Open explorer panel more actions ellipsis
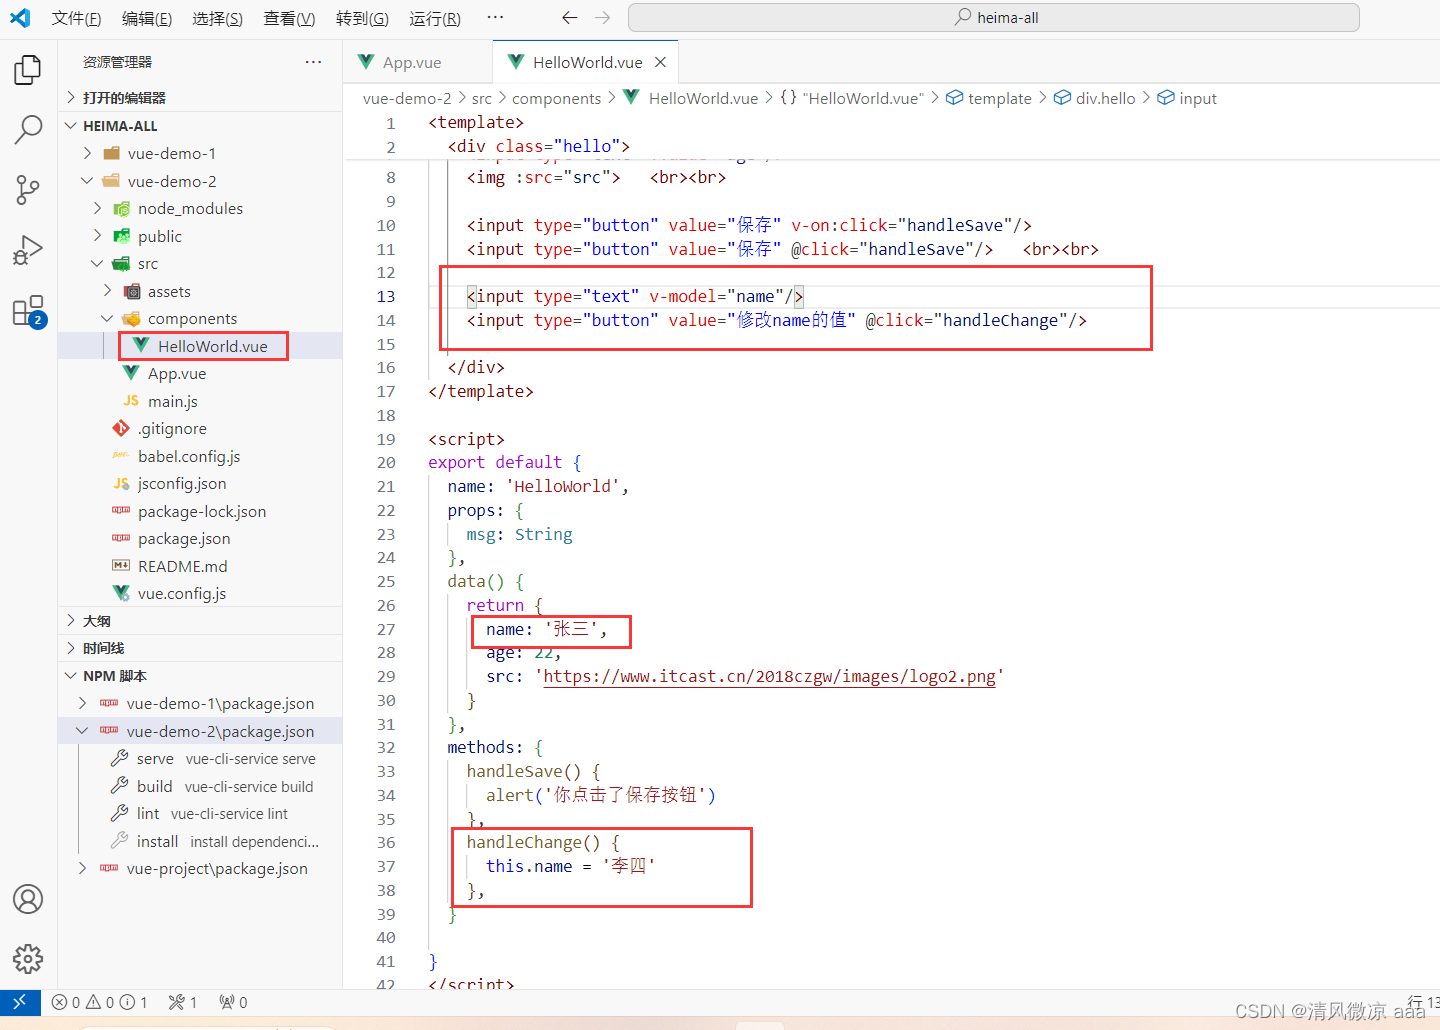1440x1030 pixels. (x=313, y=62)
